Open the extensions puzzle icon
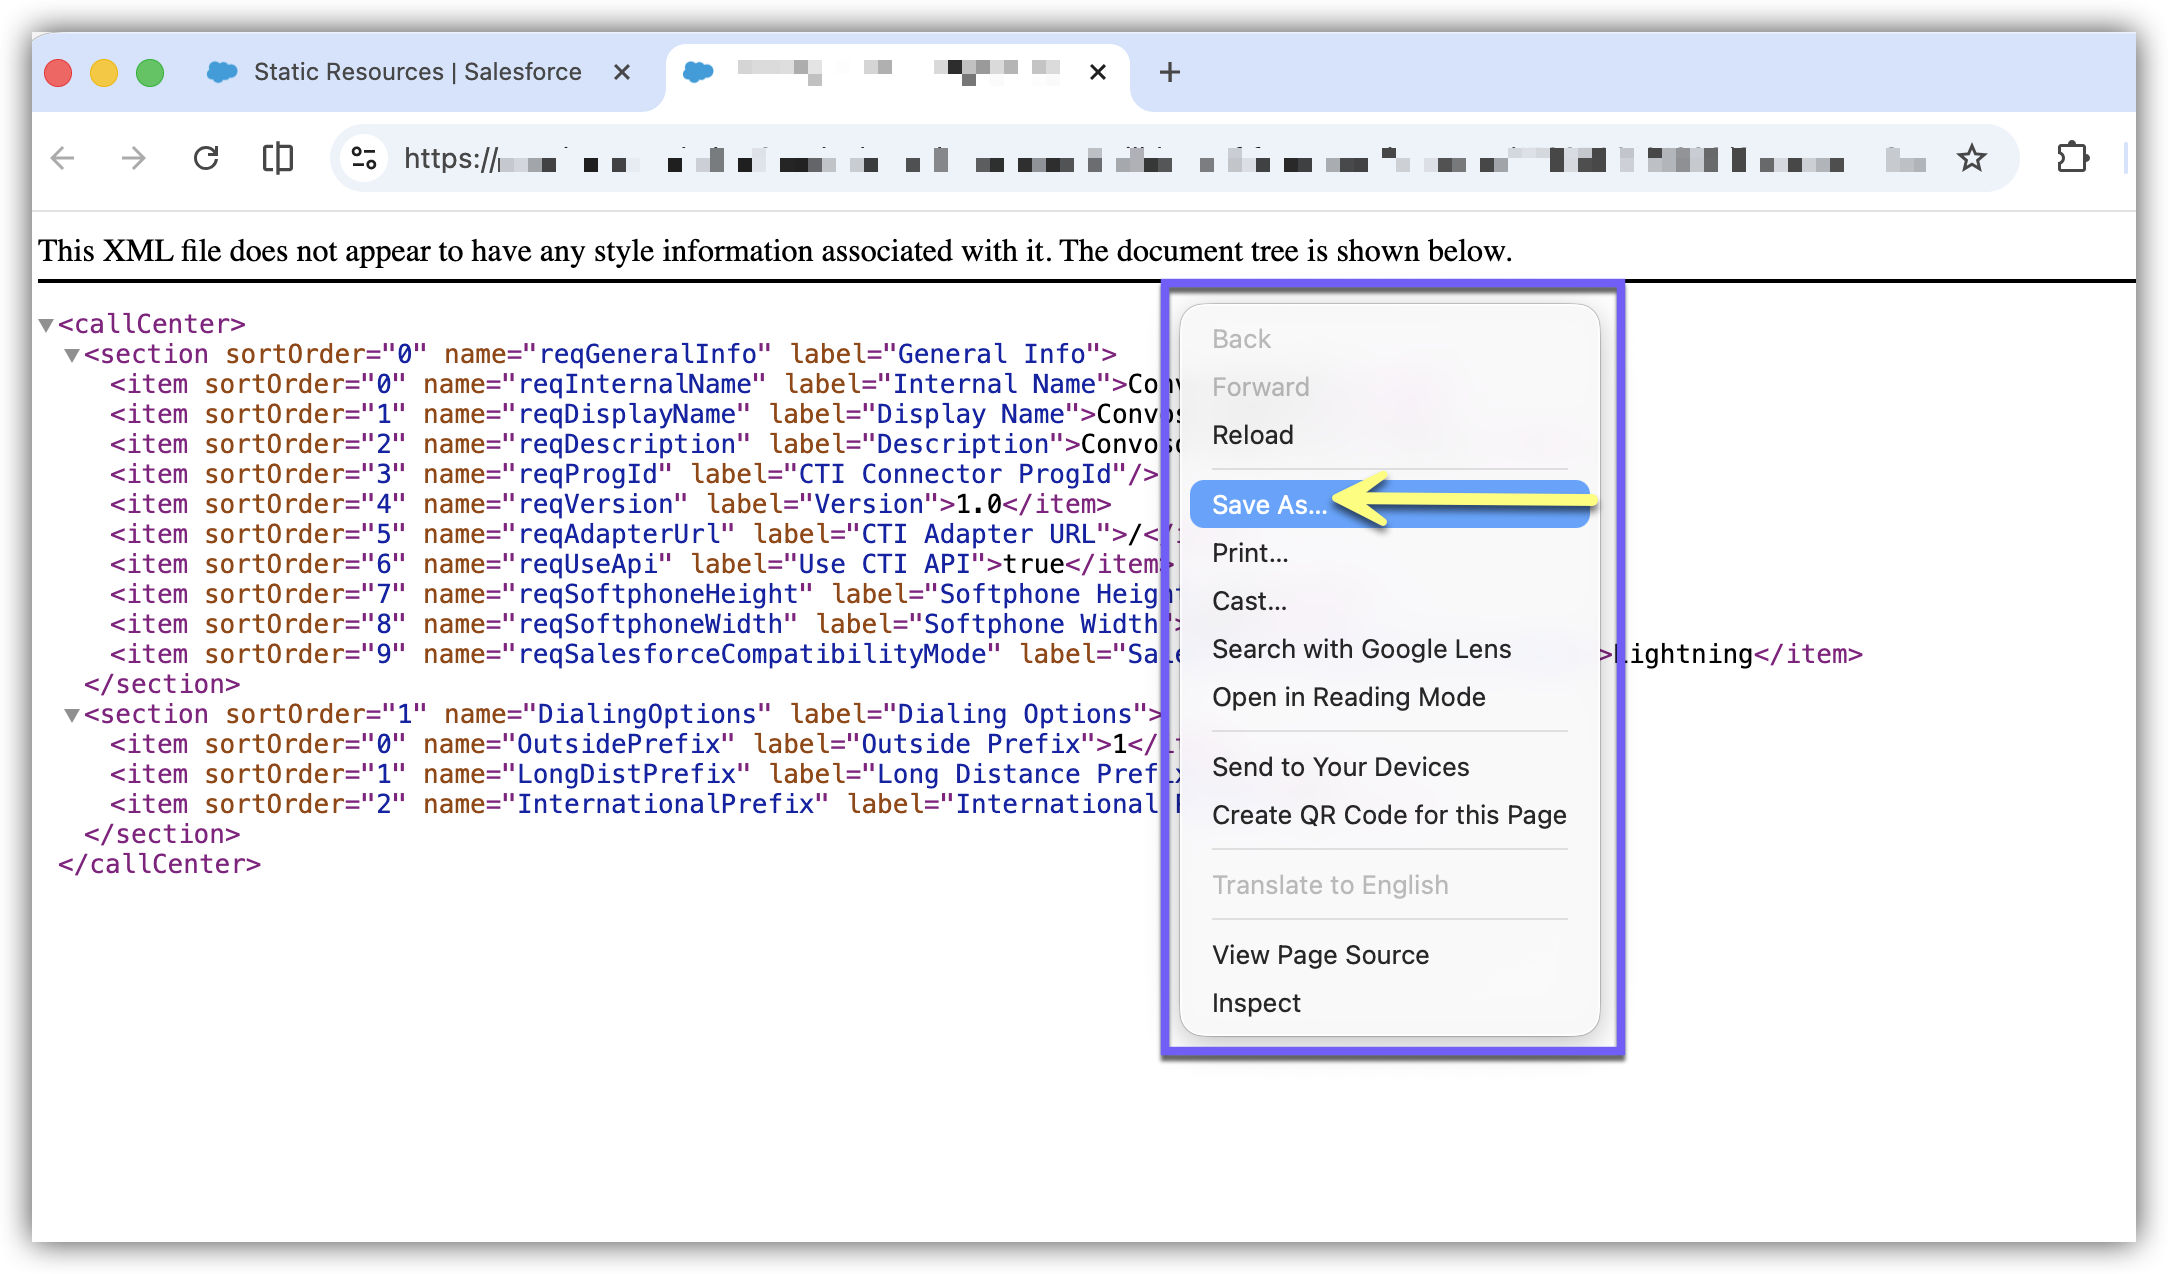This screenshot has width=2168, height=1274. [x=2072, y=158]
